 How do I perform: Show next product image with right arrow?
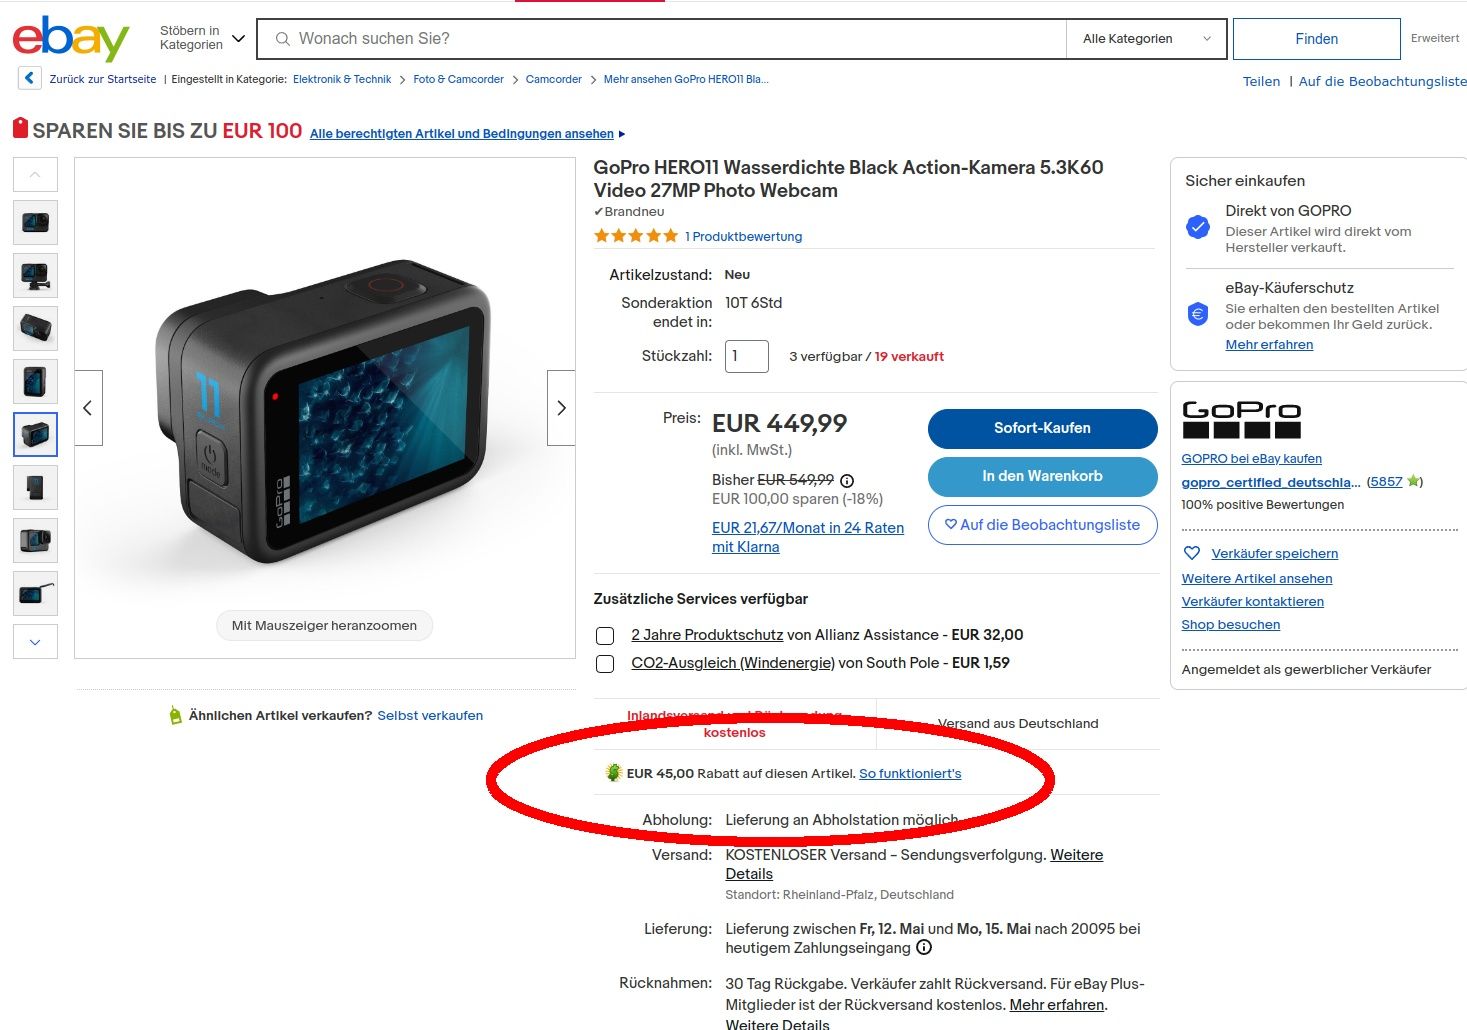pos(561,408)
